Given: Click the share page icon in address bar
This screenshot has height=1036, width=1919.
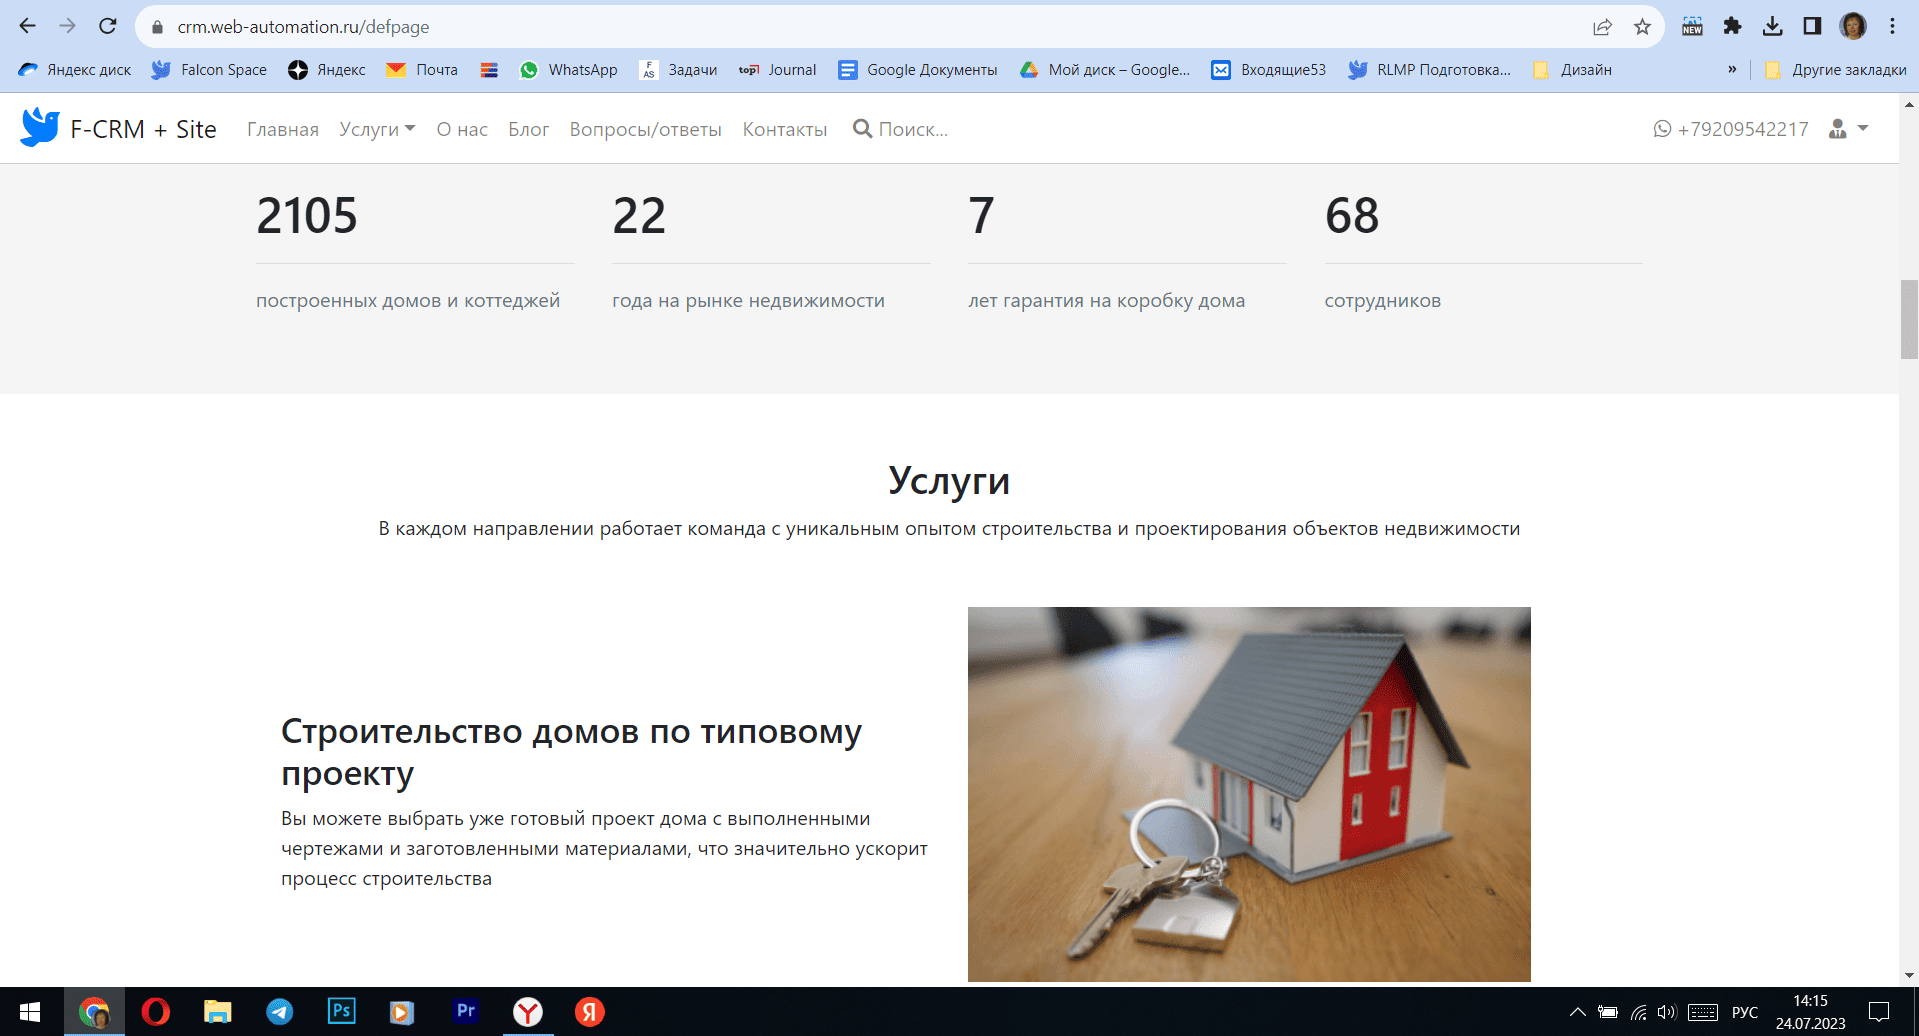Looking at the screenshot, I should coord(1602,27).
